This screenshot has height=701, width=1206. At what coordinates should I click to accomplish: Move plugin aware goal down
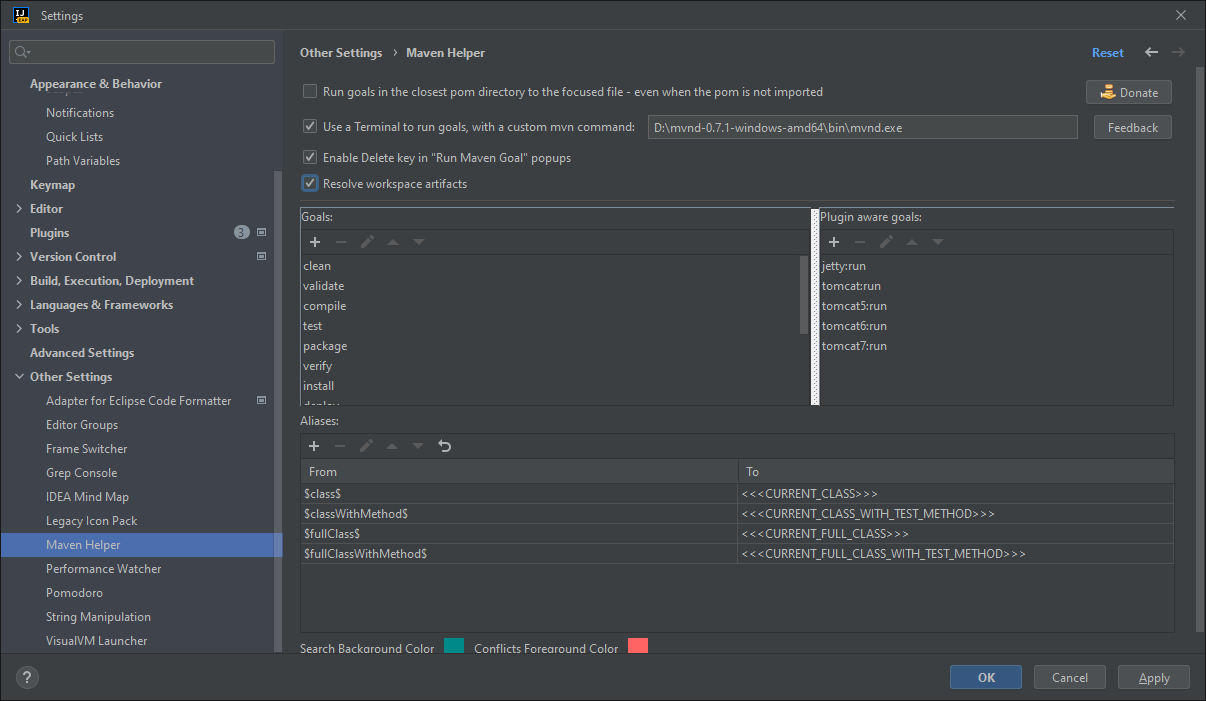coord(938,242)
